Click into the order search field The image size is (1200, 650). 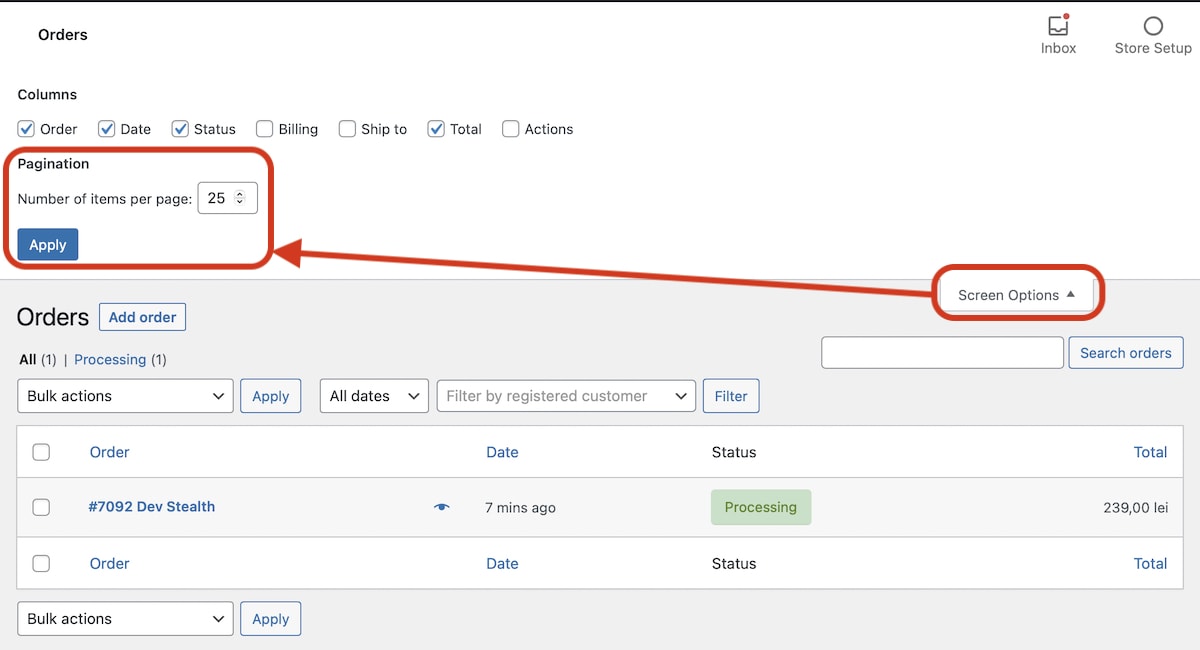point(942,352)
